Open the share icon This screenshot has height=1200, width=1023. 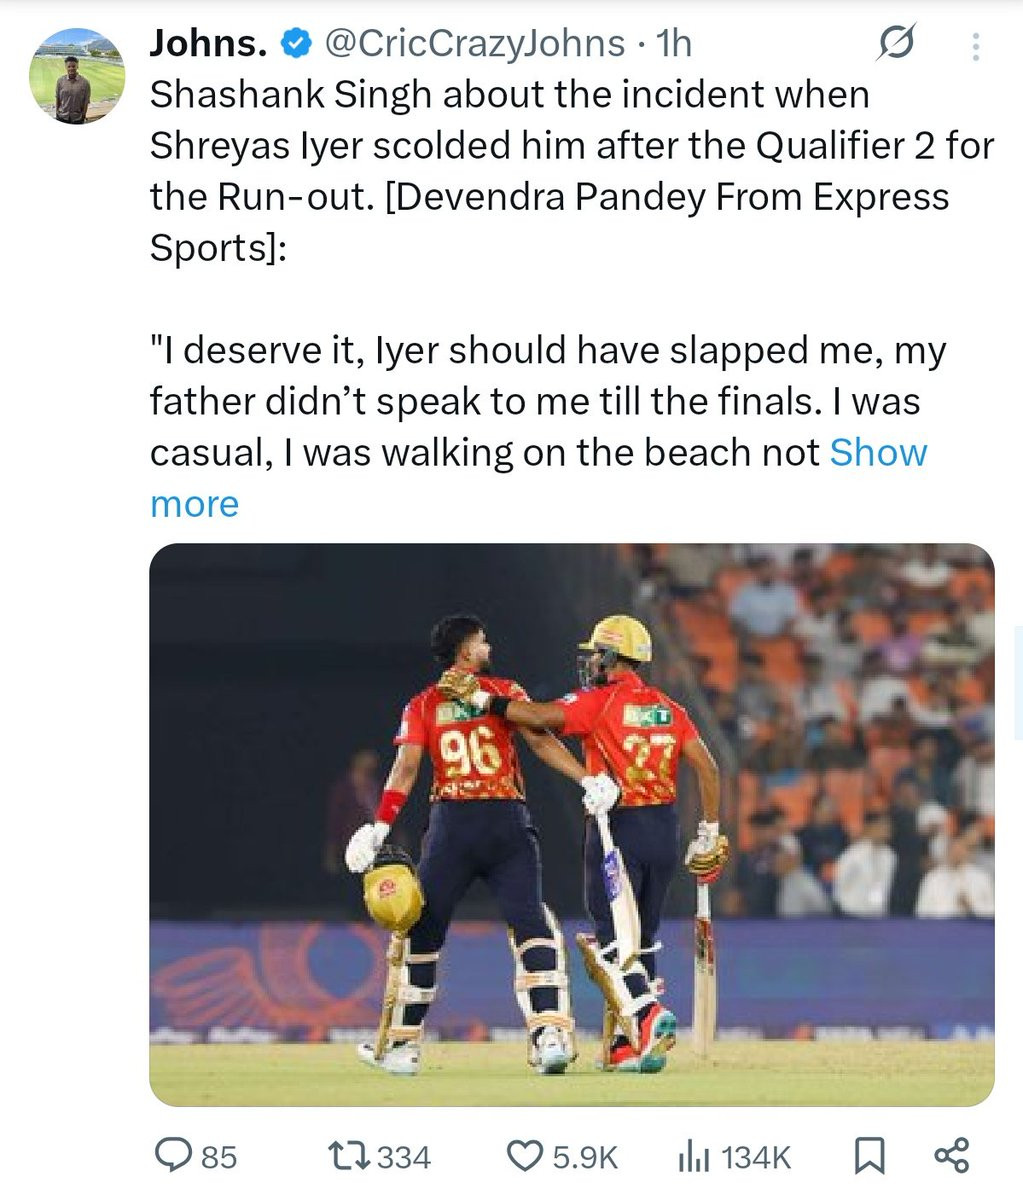point(951,1156)
